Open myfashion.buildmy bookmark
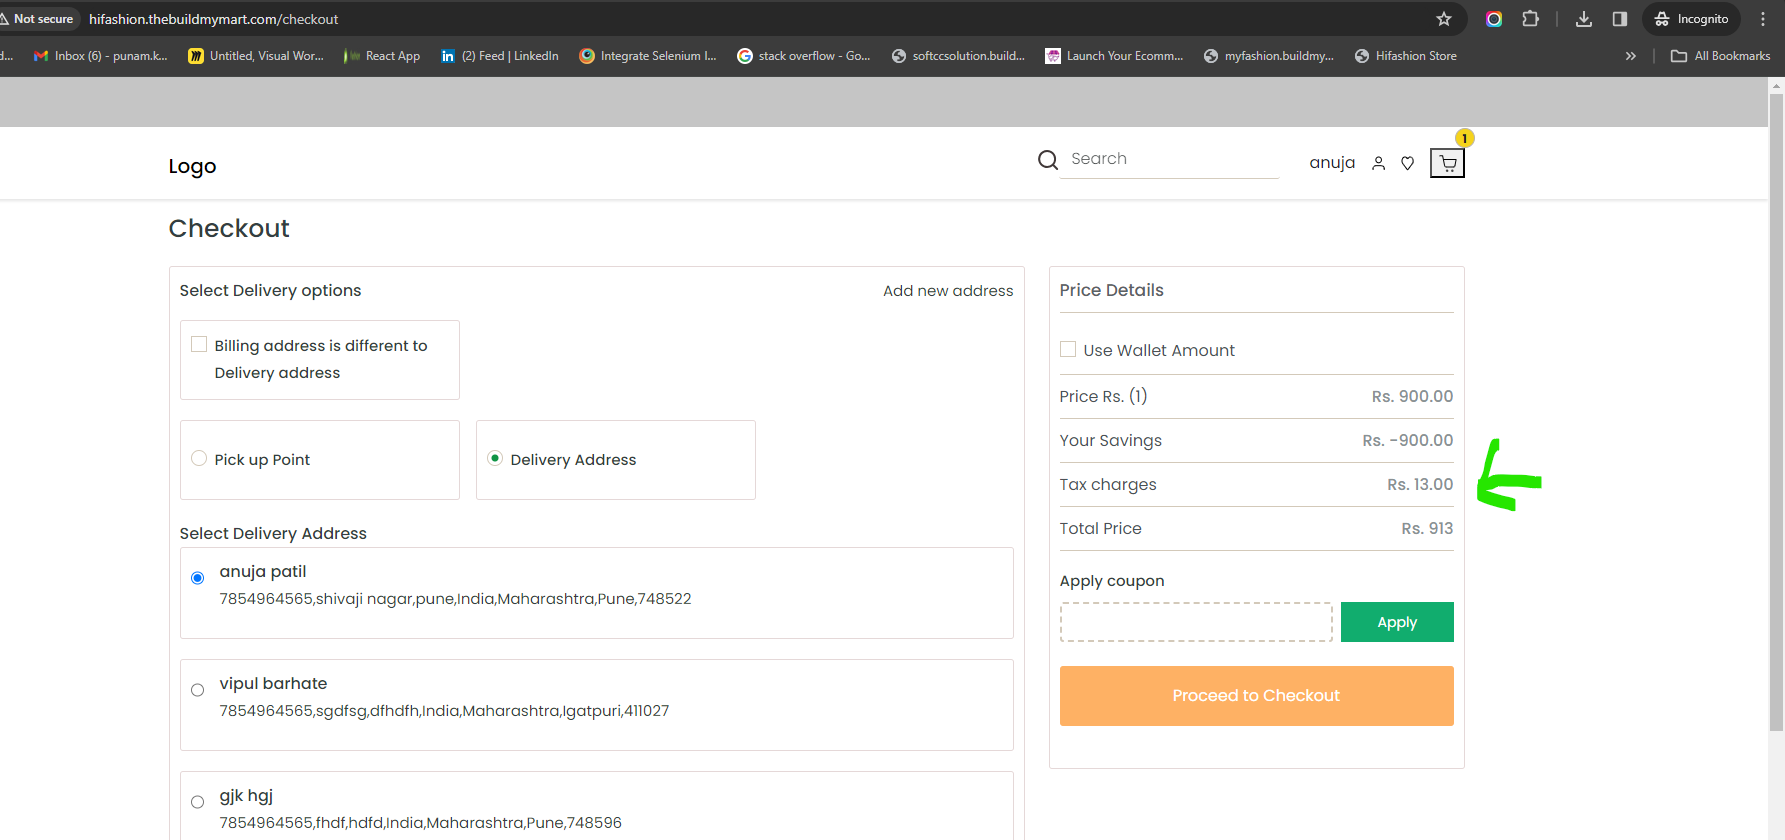 tap(1269, 56)
